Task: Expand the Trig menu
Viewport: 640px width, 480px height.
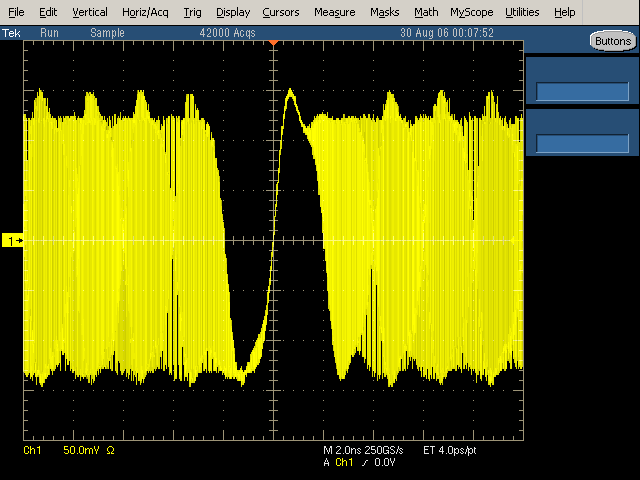Action: 192,12
